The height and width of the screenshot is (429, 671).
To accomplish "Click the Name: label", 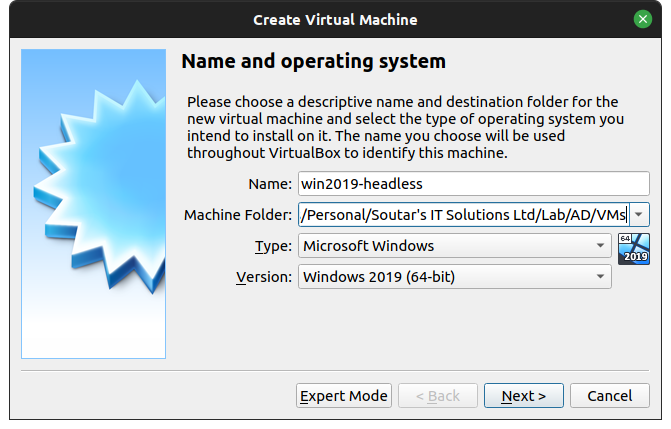I will tap(270, 184).
